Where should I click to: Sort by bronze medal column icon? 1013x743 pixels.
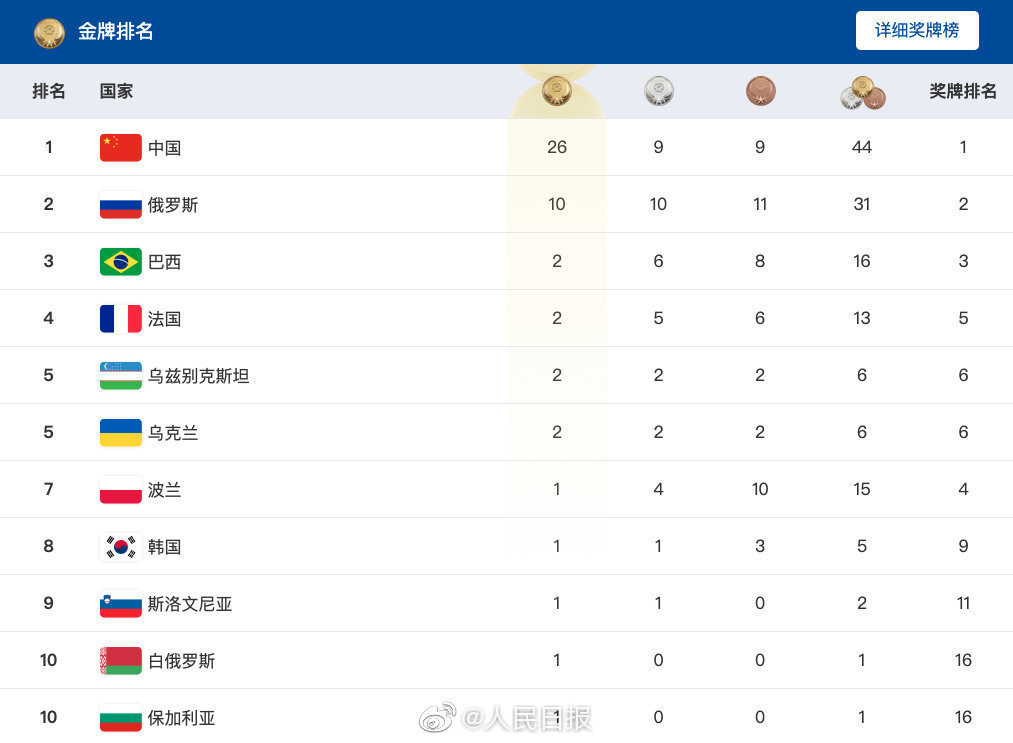point(760,91)
